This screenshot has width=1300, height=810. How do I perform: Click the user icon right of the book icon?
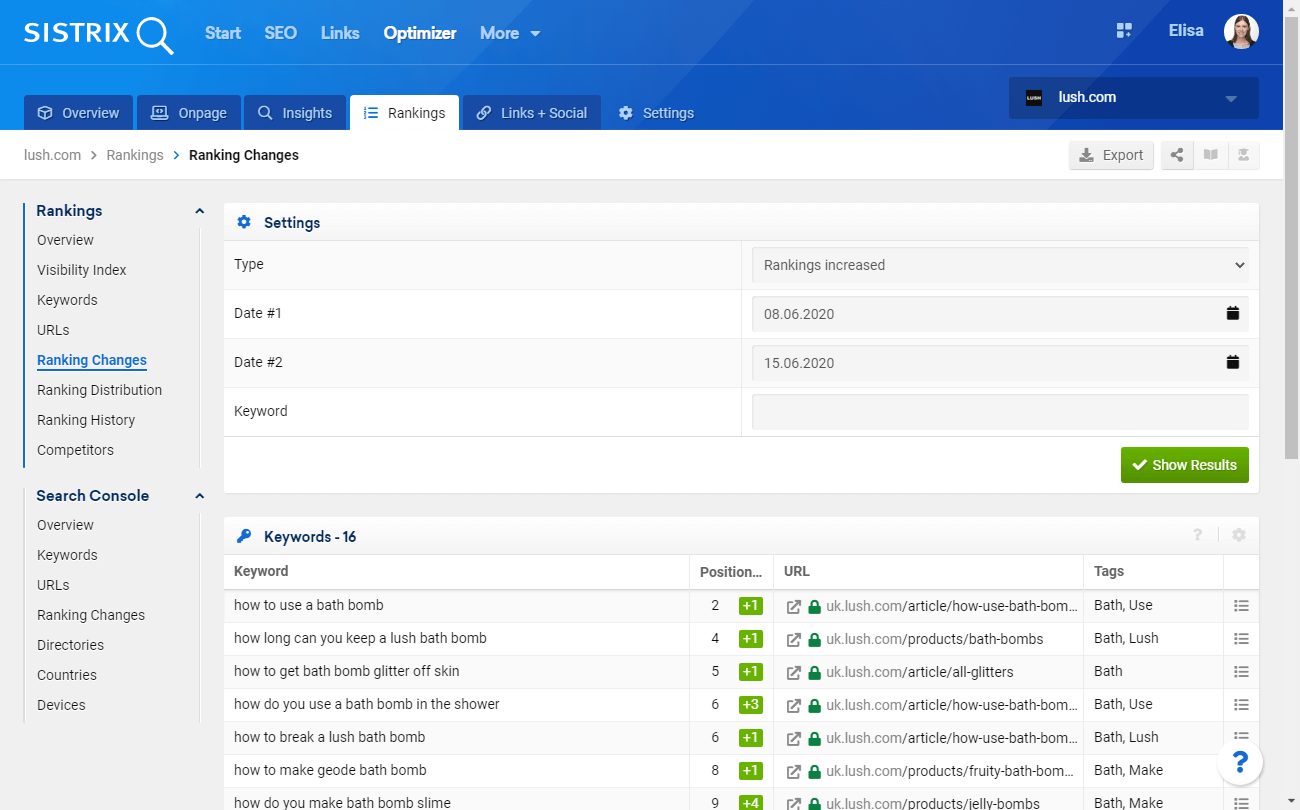[1243, 155]
